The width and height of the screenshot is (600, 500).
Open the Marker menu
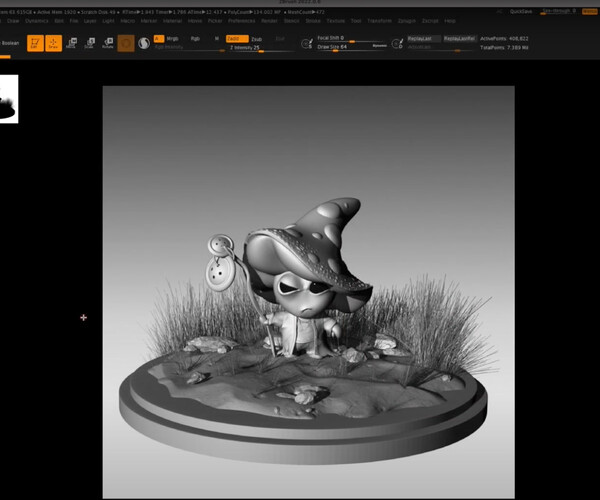point(149,21)
